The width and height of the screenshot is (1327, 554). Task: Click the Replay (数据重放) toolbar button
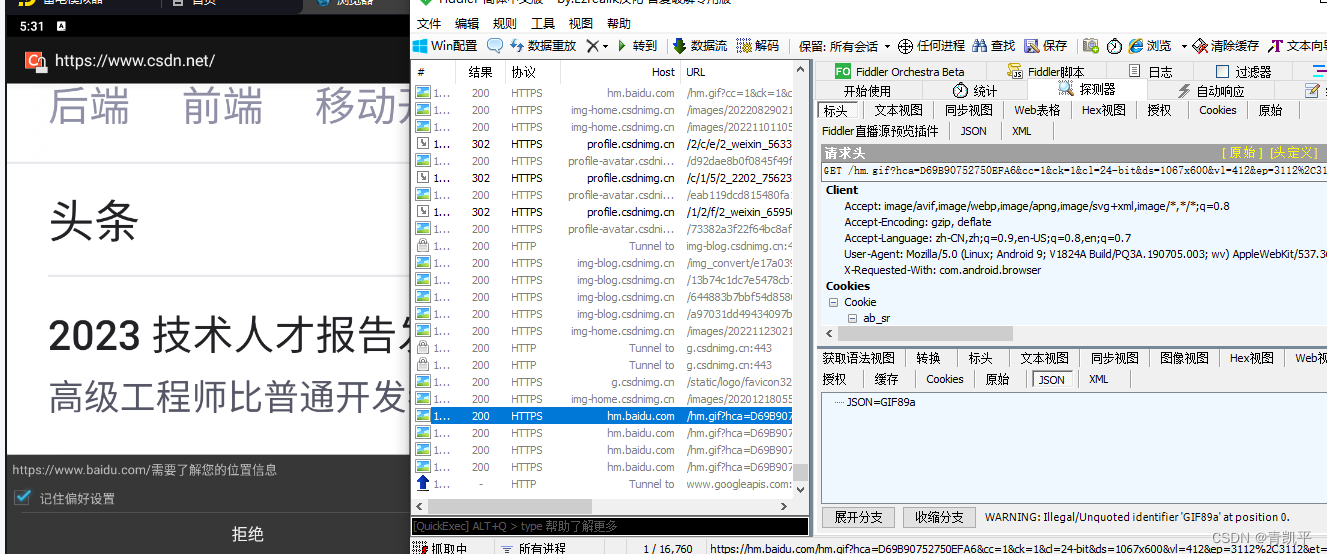click(543, 46)
